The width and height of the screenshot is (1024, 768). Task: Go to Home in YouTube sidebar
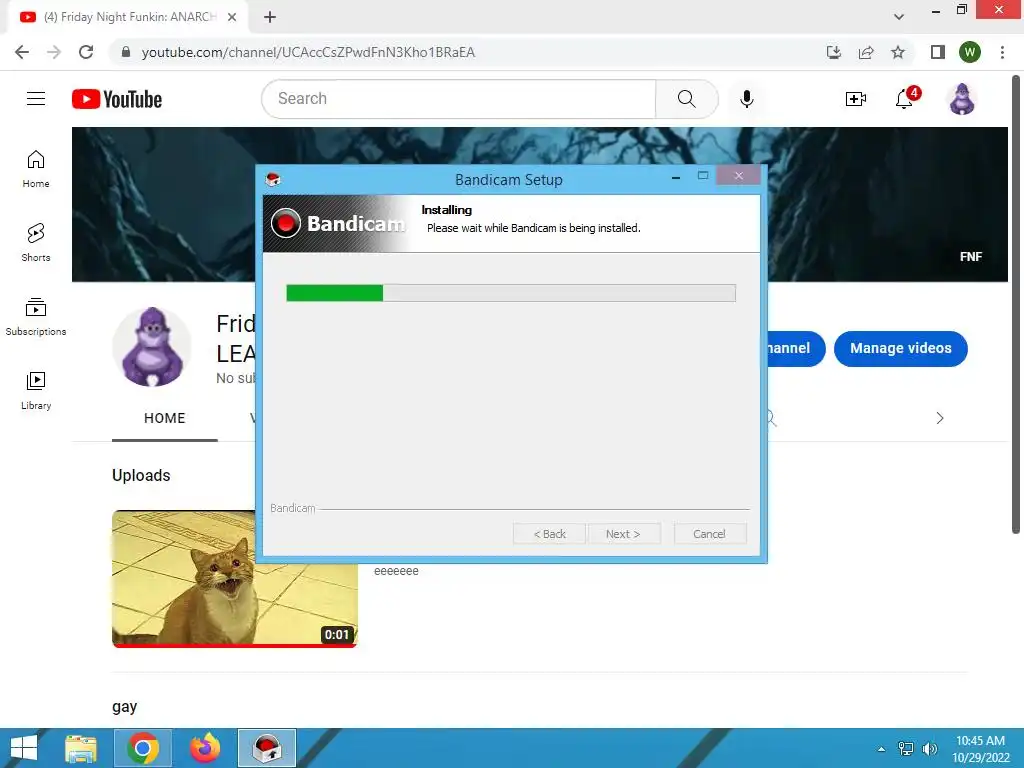tap(36, 169)
